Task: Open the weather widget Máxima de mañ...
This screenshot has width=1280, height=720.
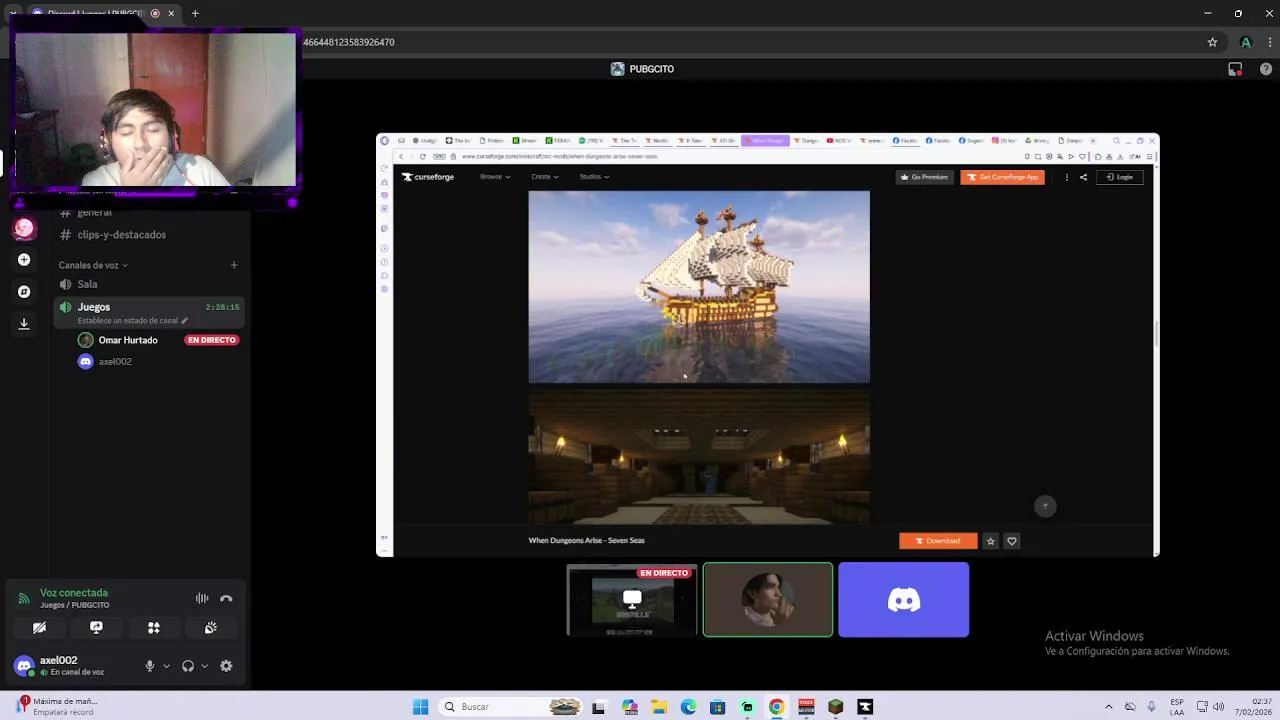Action: (58, 706)
